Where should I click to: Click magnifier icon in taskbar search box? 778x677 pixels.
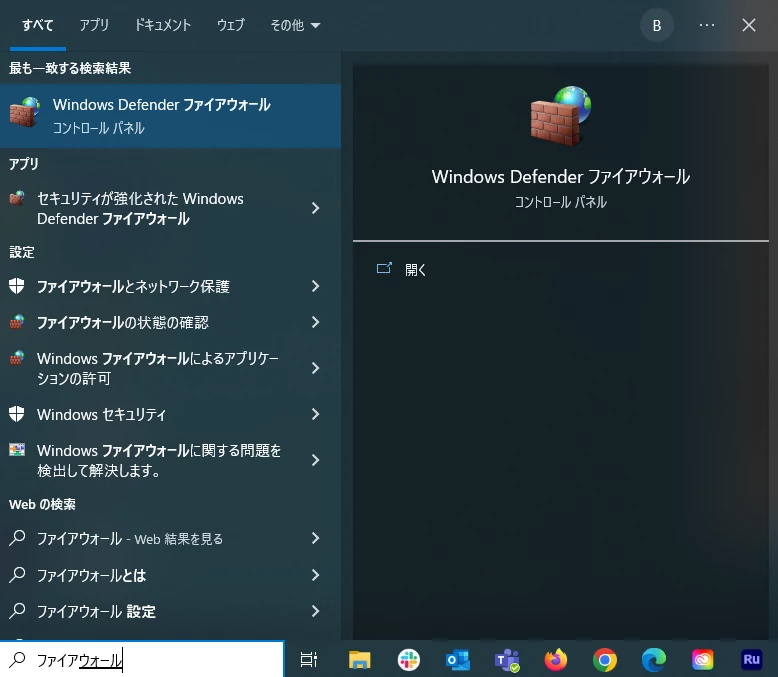[x=17, y=660]
